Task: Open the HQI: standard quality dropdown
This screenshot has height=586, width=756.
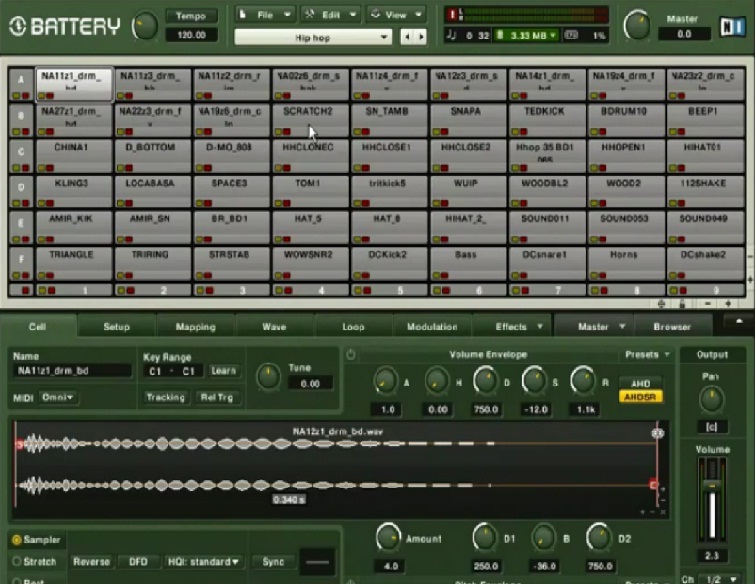Action: 203,562
